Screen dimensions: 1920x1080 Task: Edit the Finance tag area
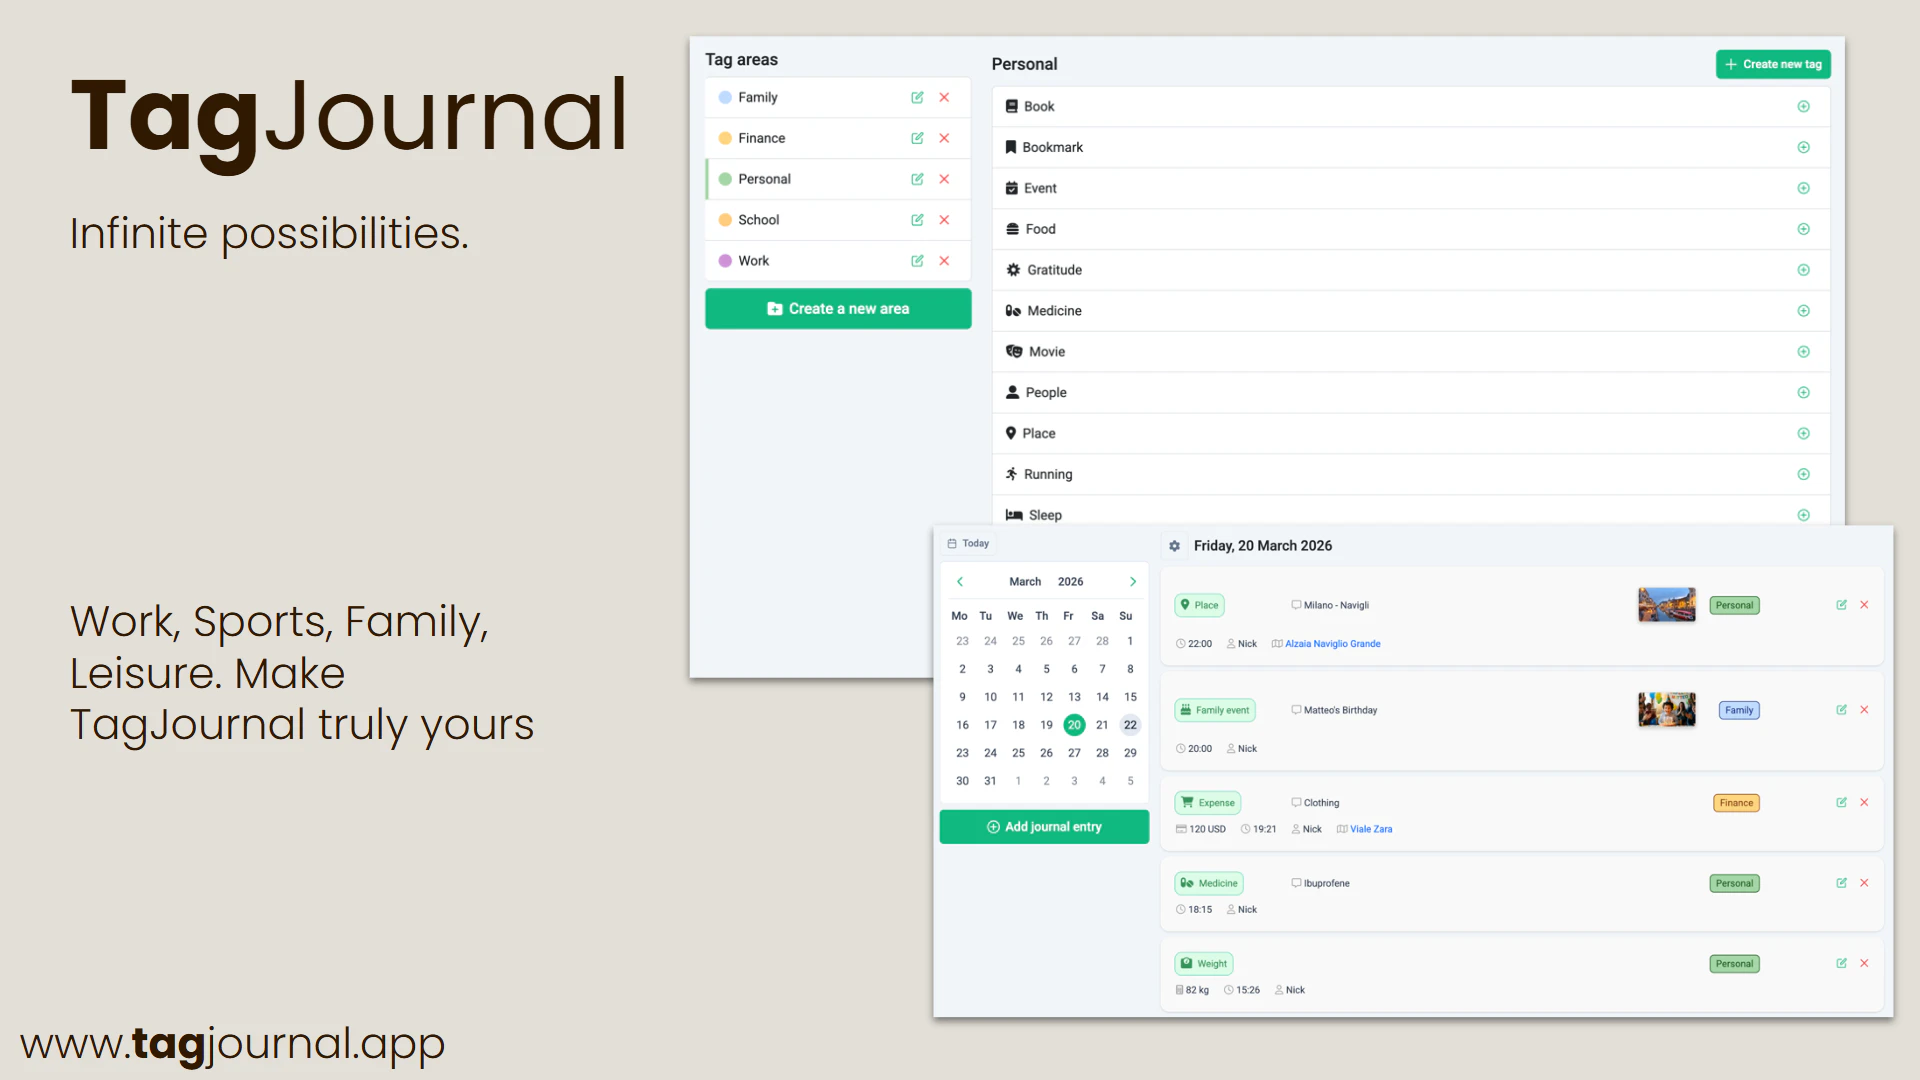(917, 138)
